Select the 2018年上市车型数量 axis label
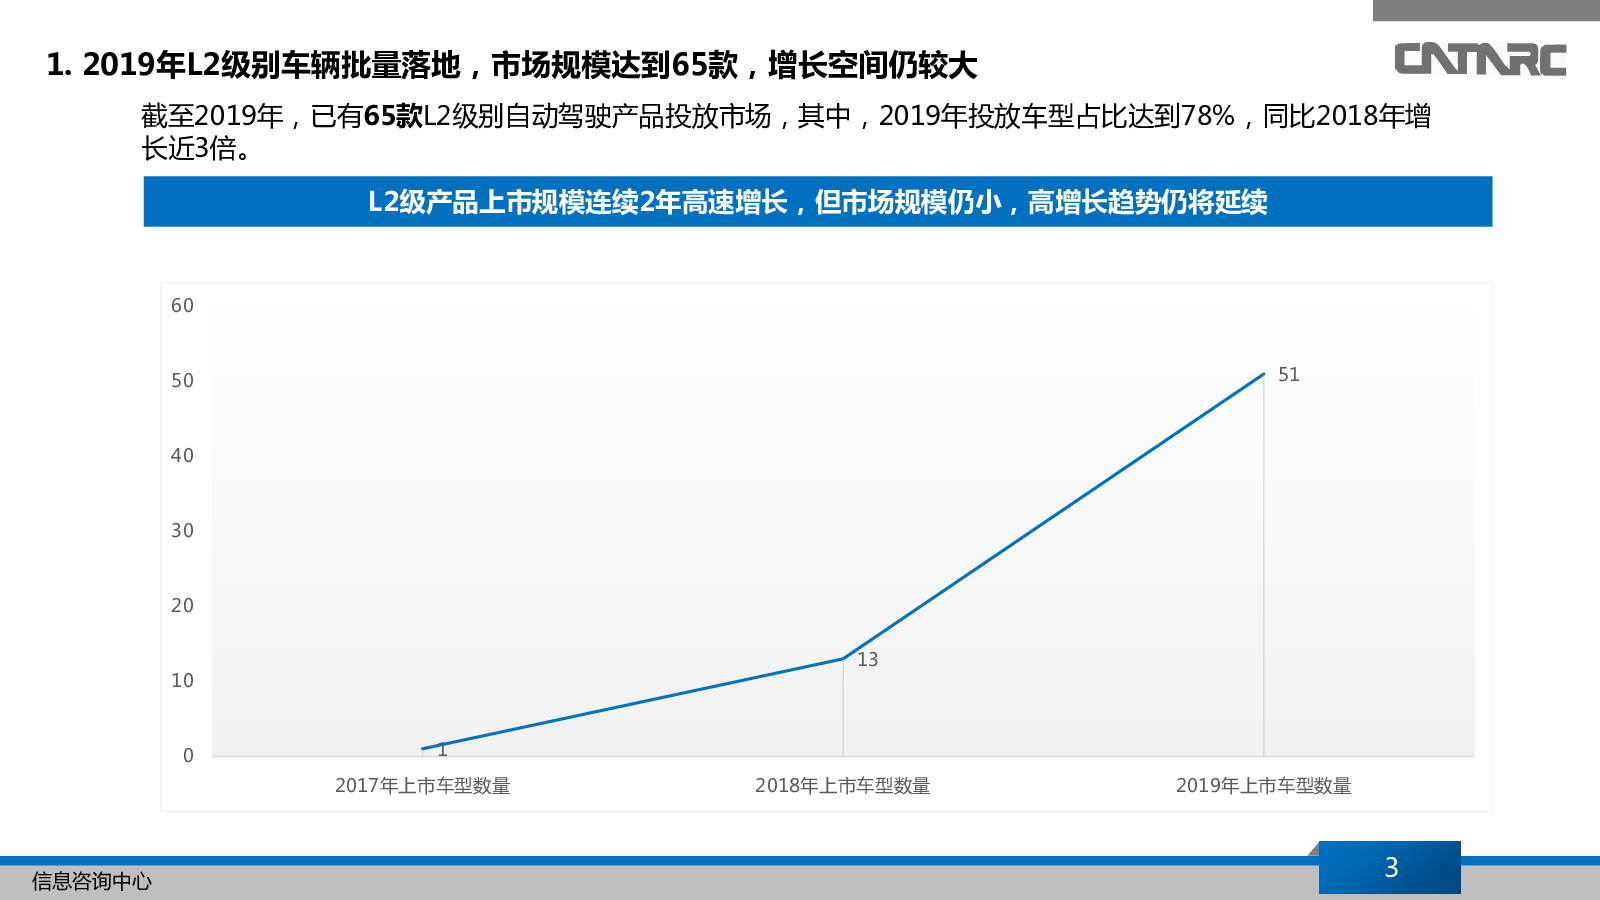 pyautogui.click(x=843, y=786)
